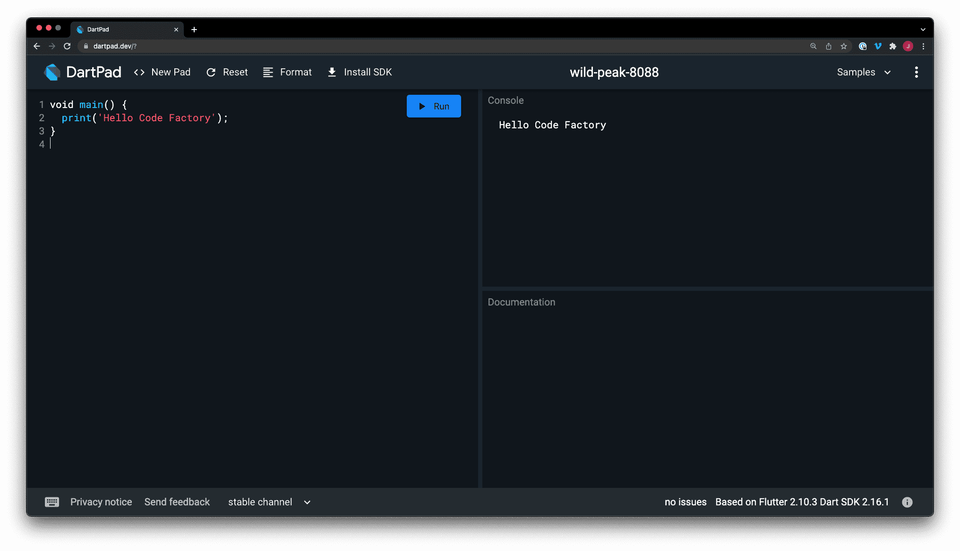Format the Dart code
The width and height of the screenshot is (960, 551).
pos(287,72)
